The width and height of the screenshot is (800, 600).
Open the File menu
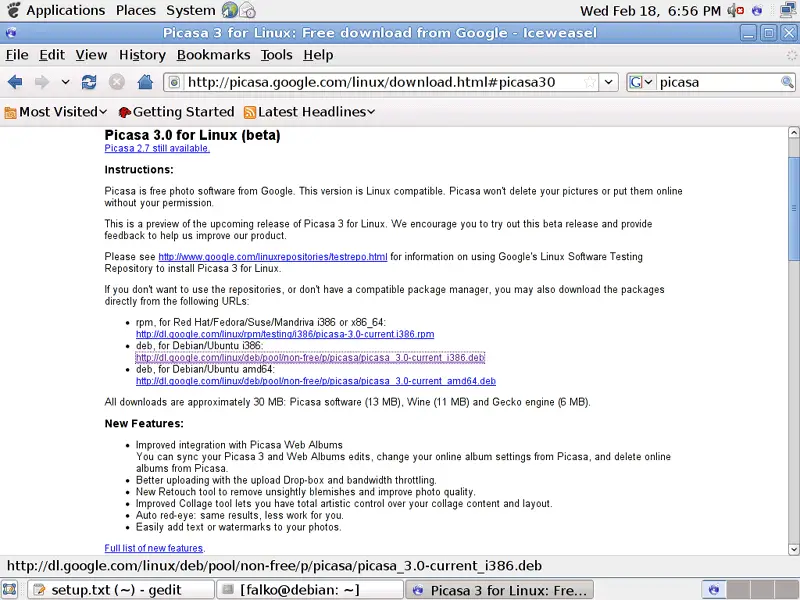17,55
